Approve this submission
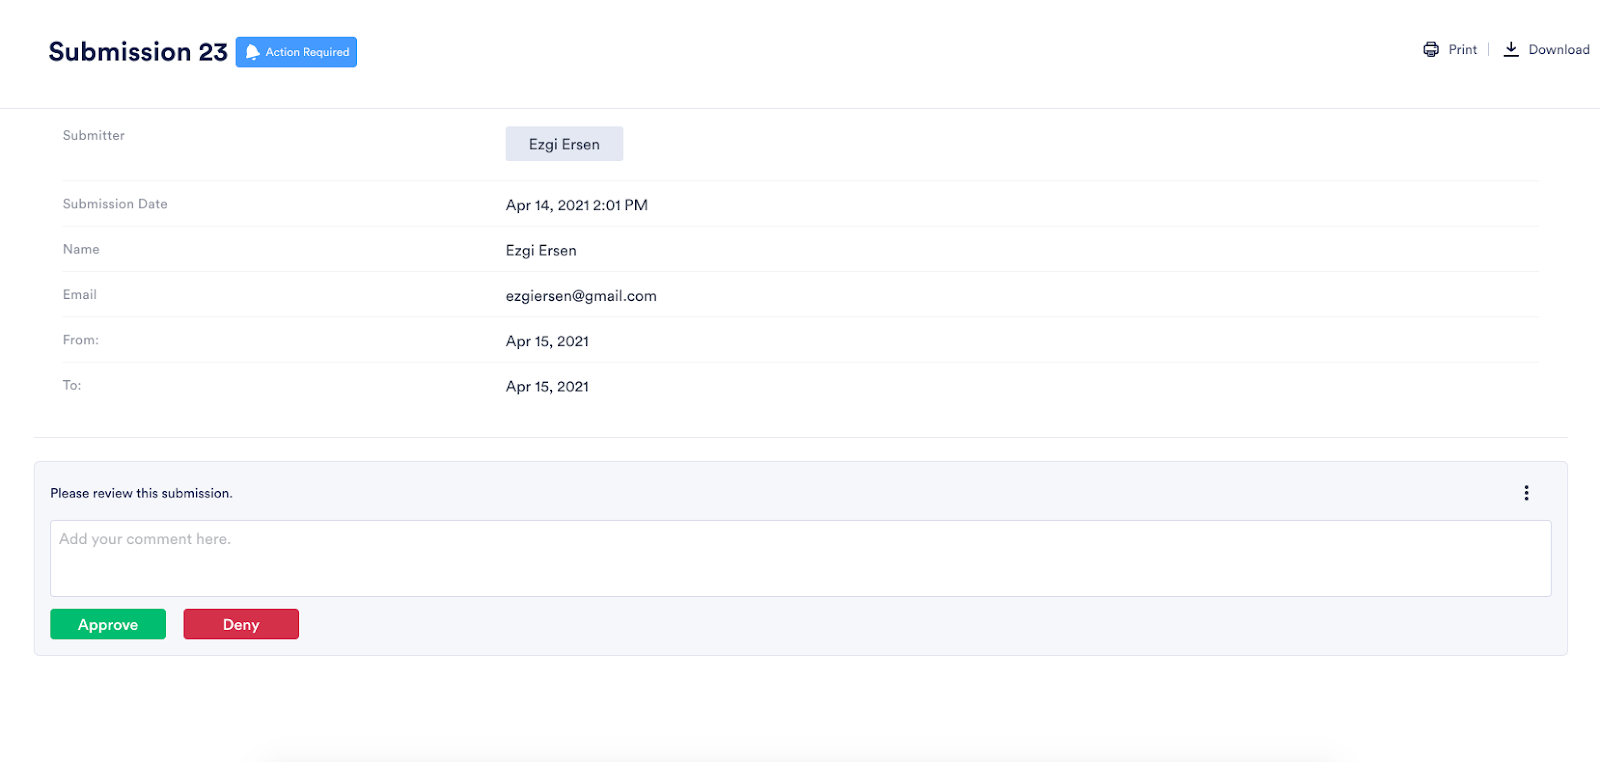Screen dimensions: 1600x762 (108, 624)
